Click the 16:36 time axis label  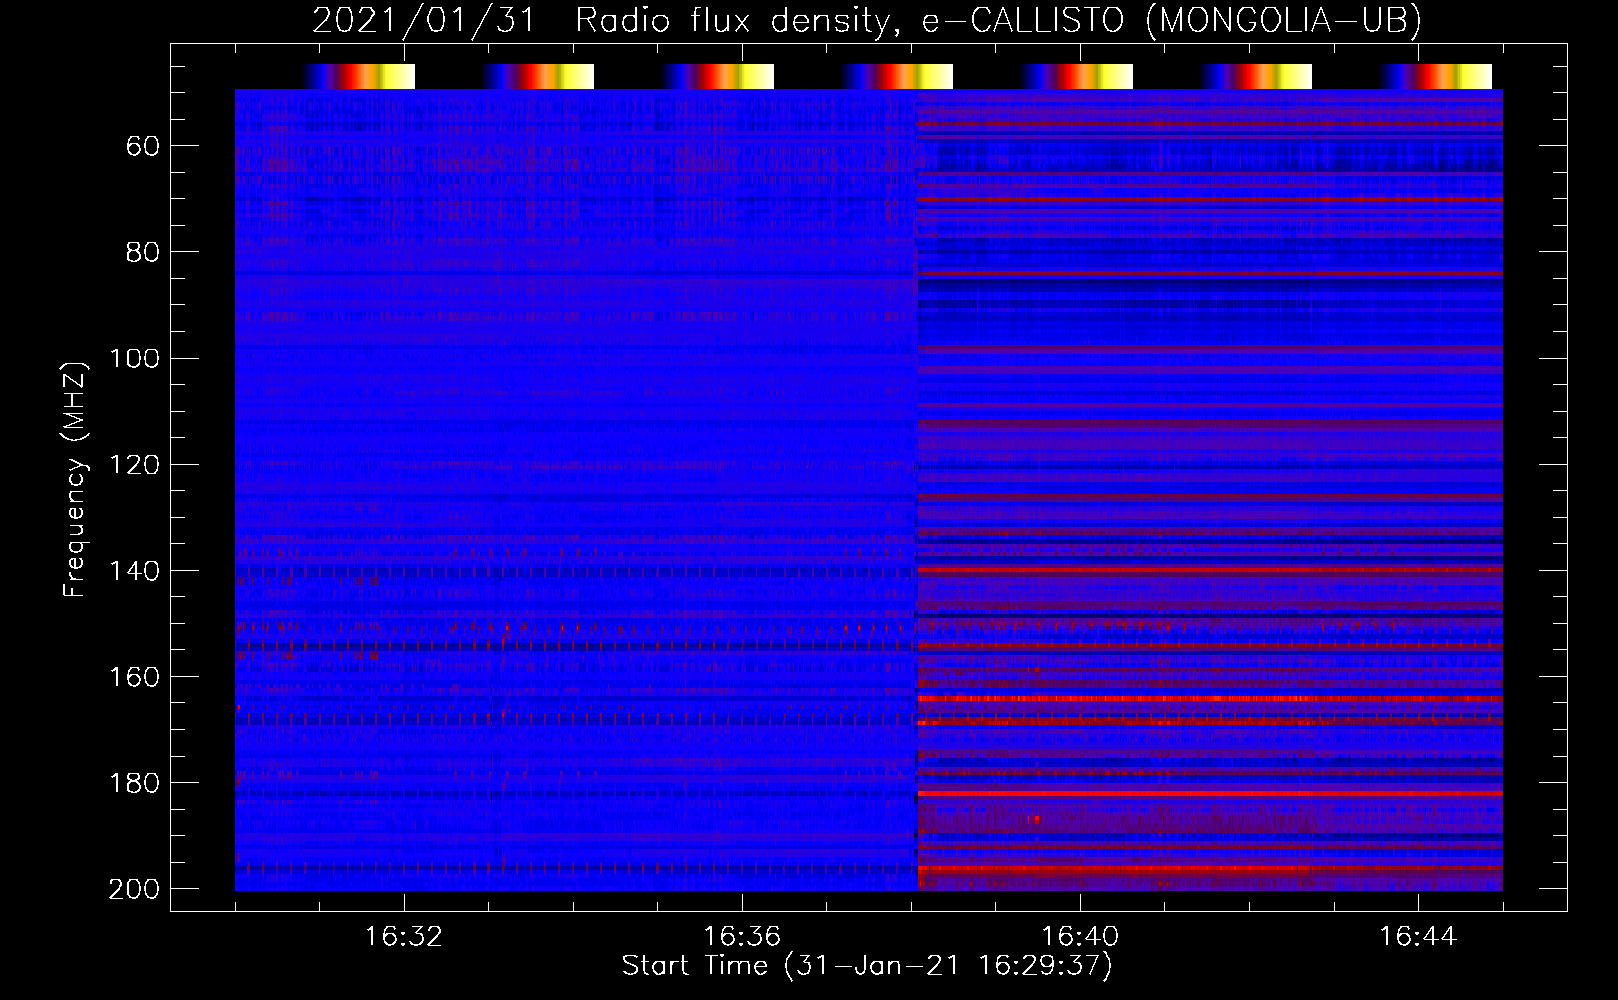(x=742, y=937)
